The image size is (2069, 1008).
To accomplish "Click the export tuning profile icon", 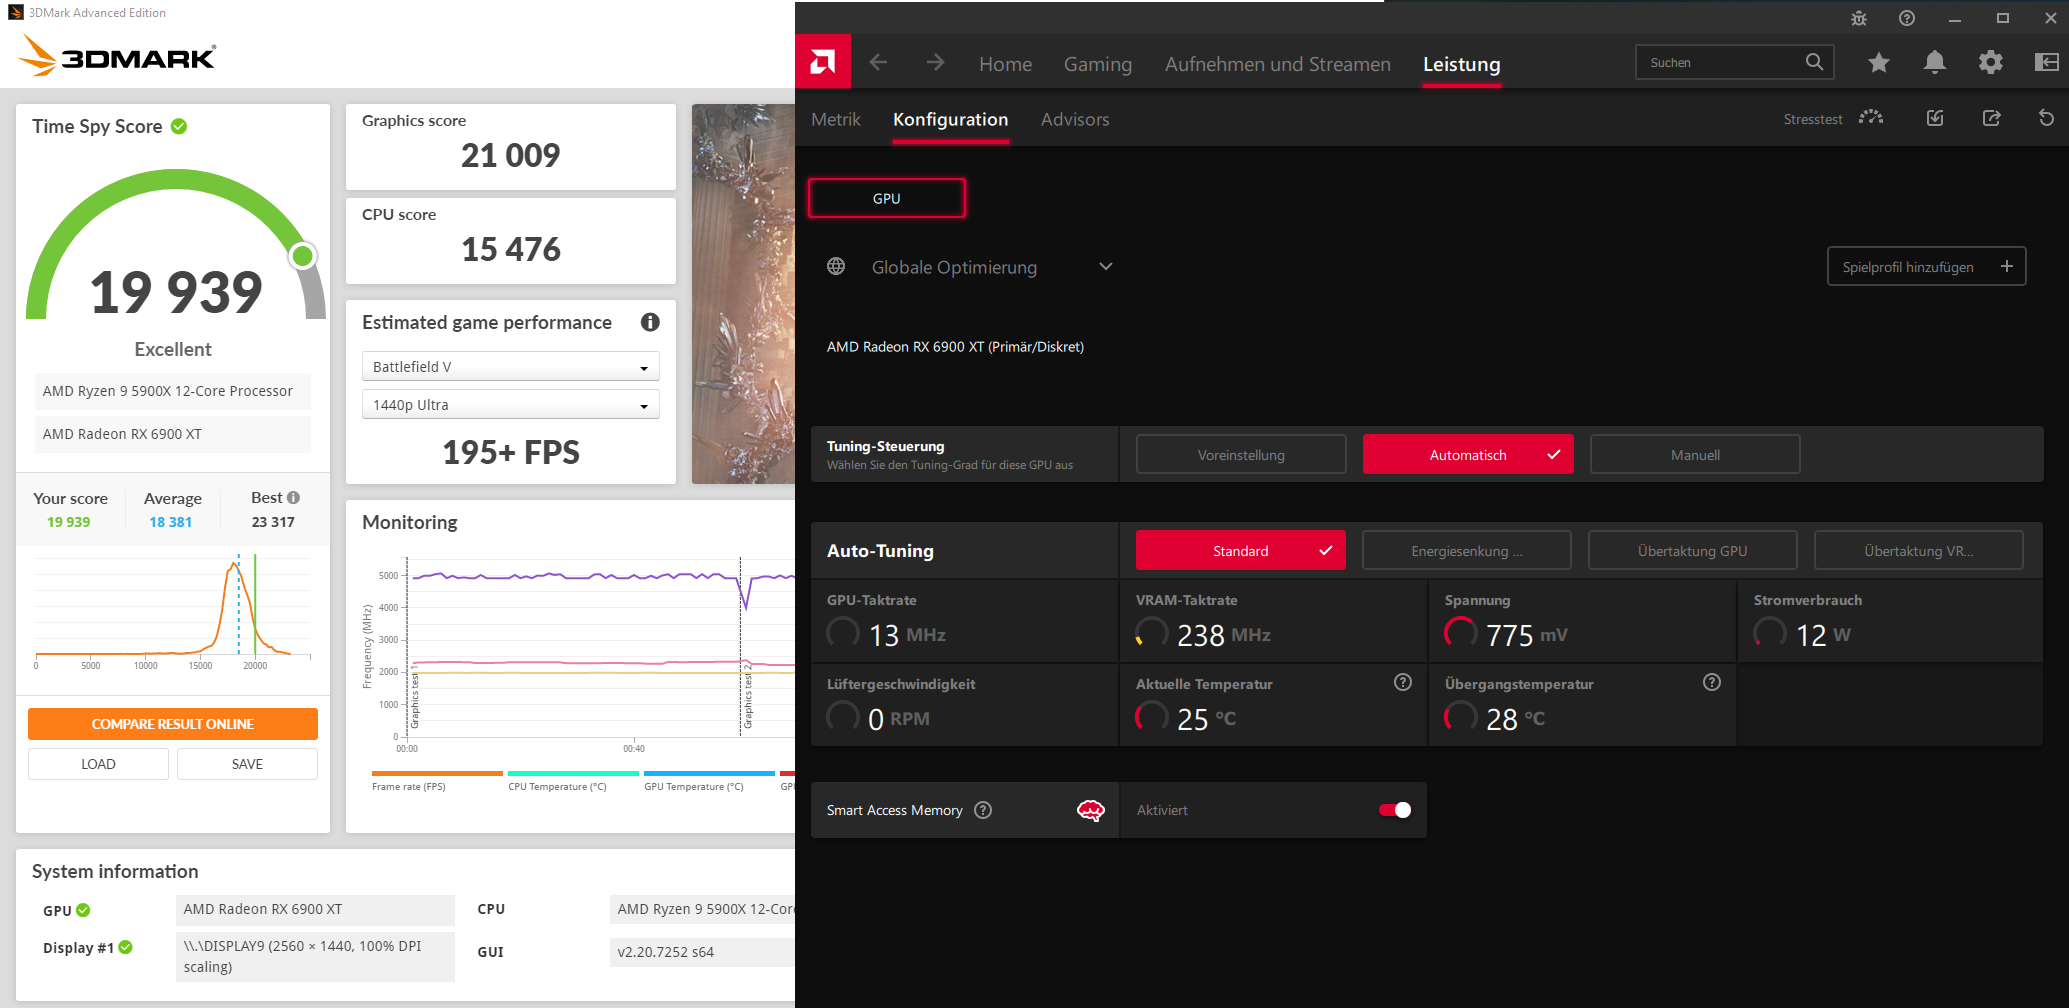I will [x=1991, y=118].
